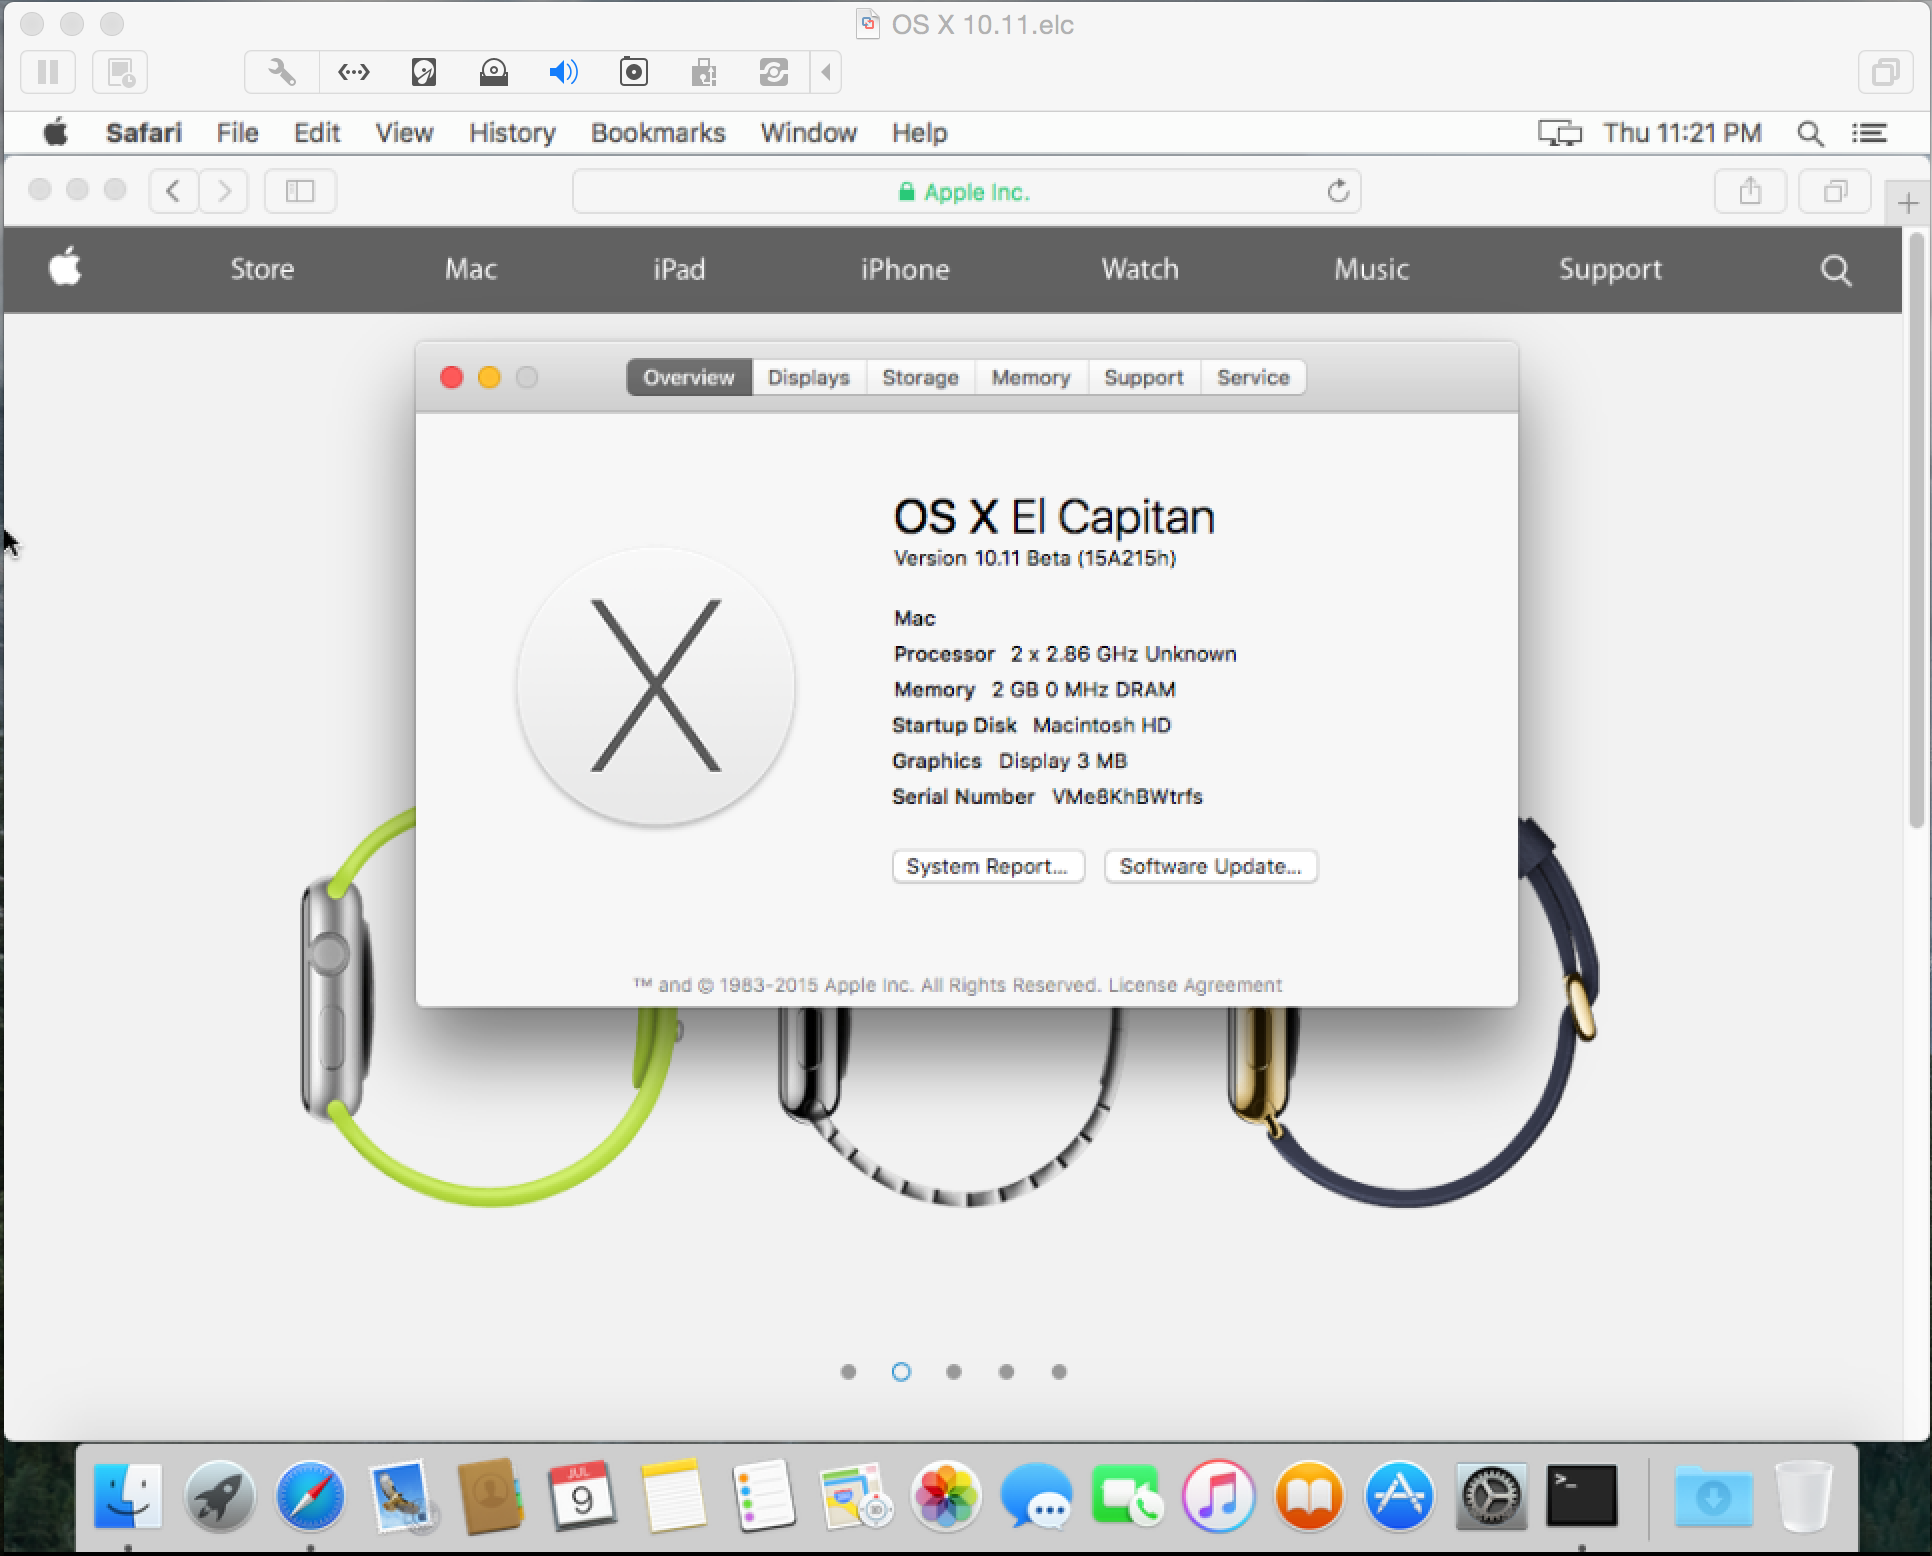
Task: Open Safari's History menu
Action: tap(512, 133)
